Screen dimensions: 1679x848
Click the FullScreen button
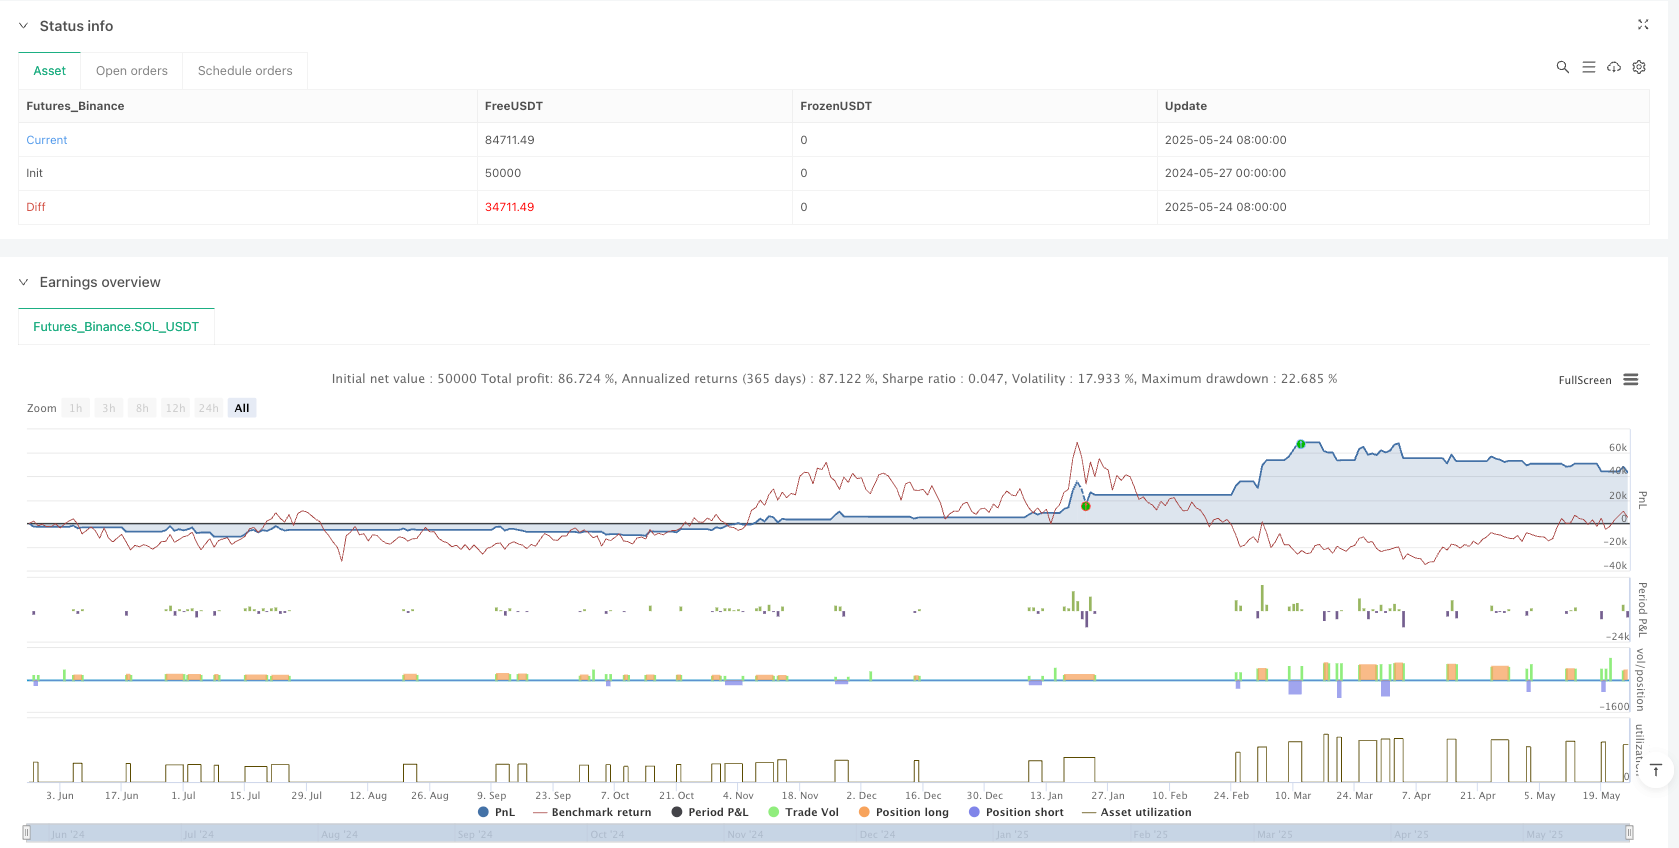point(1584,380)
